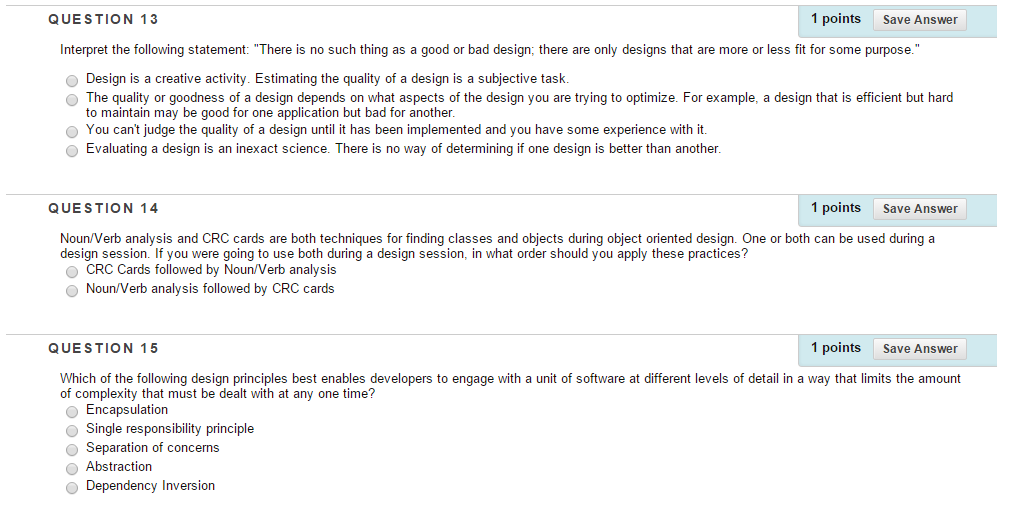
Task: Pick 'Evaluating a design is an inexact science'
Action: pyautogui.click(x=72, y=151)
